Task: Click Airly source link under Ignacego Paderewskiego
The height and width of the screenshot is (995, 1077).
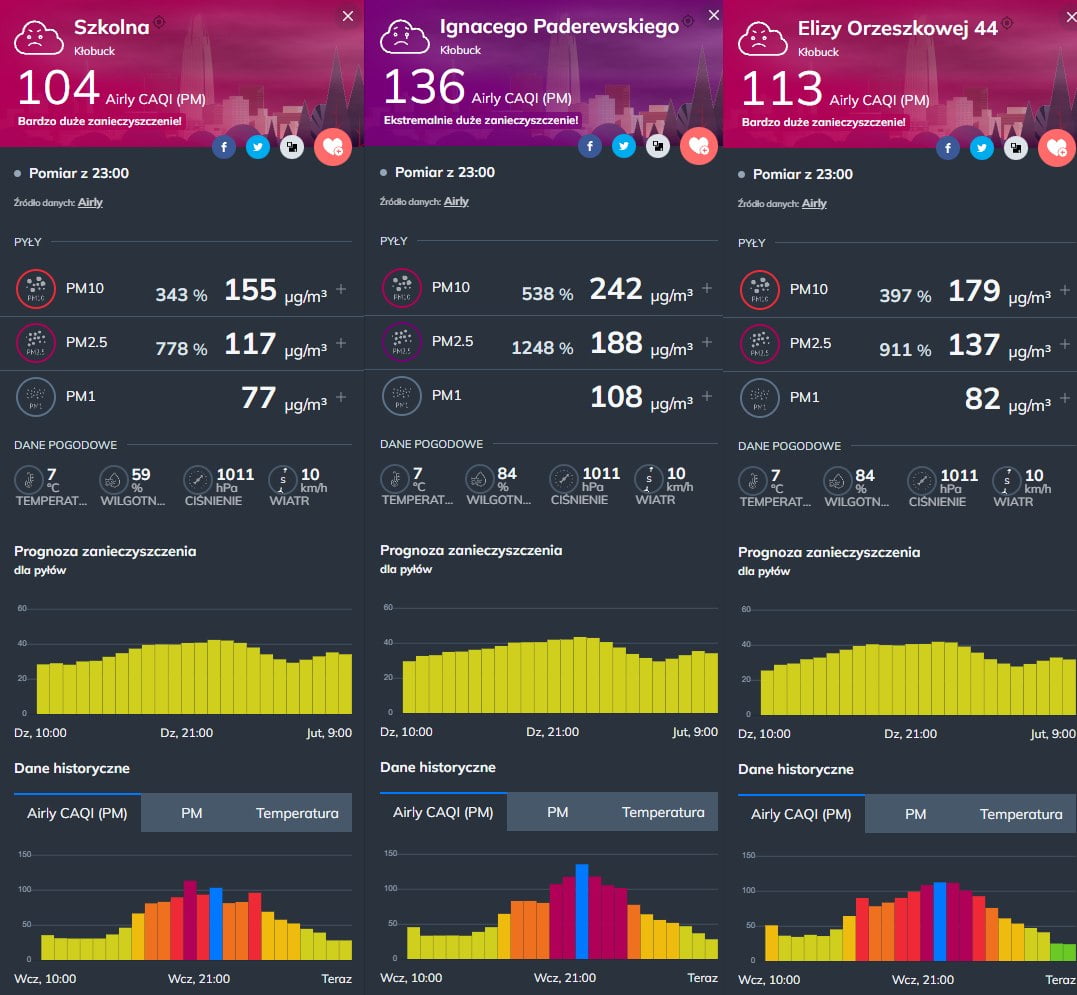Action: click(456, 202)
